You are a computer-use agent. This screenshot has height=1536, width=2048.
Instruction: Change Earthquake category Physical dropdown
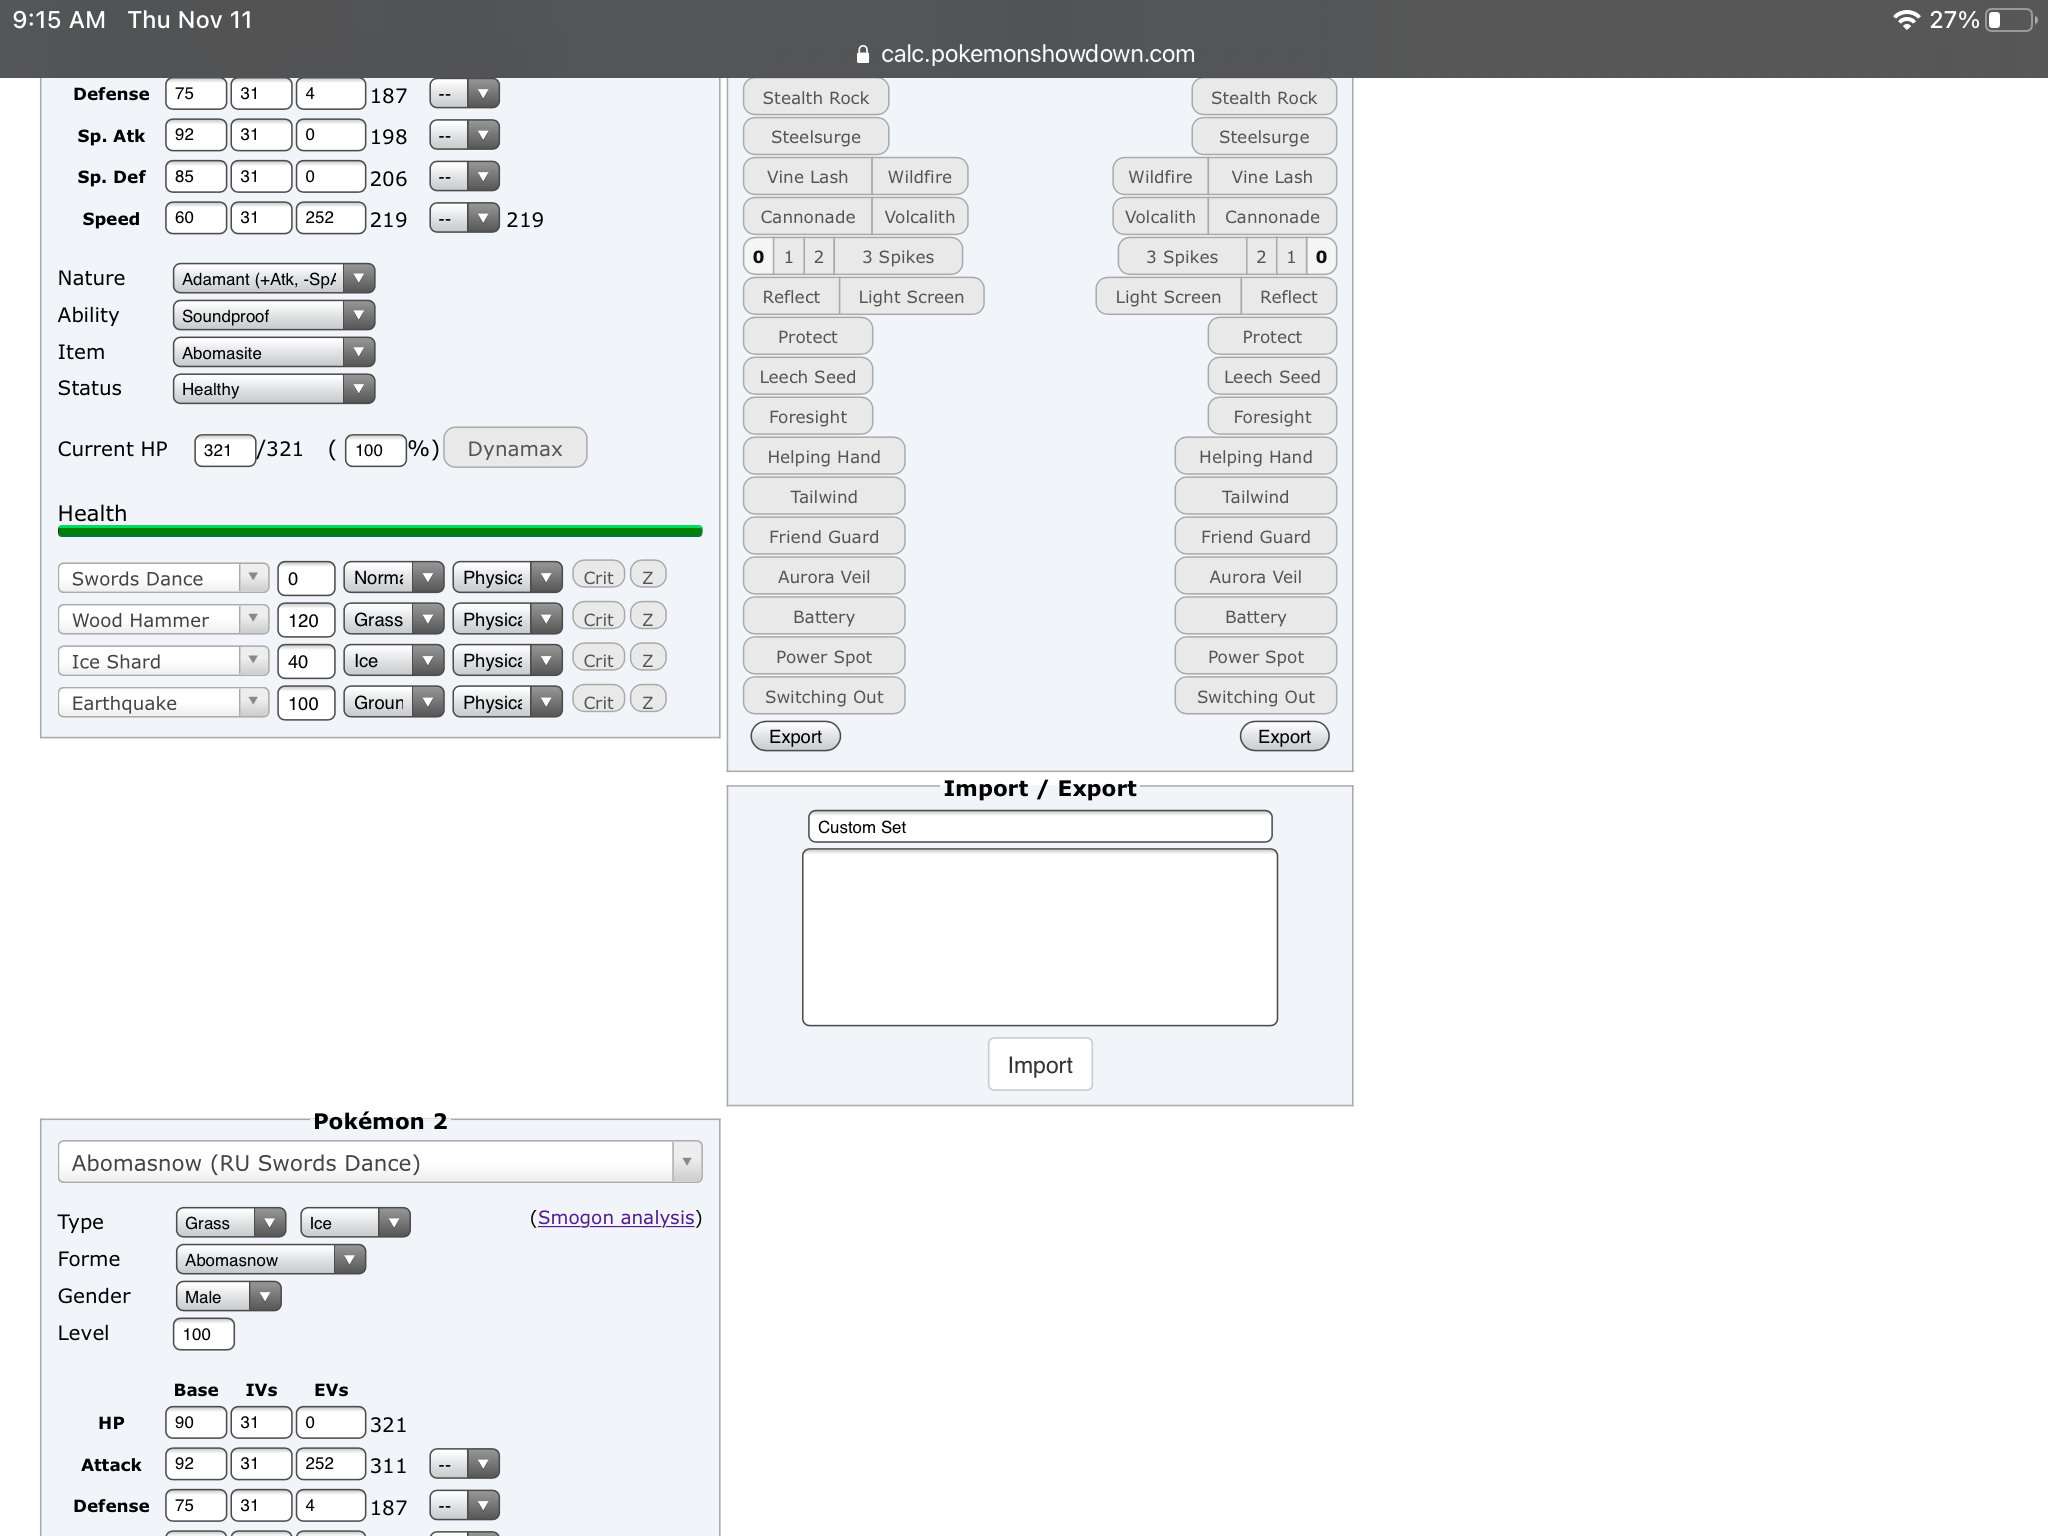click(x=507, y=702)
